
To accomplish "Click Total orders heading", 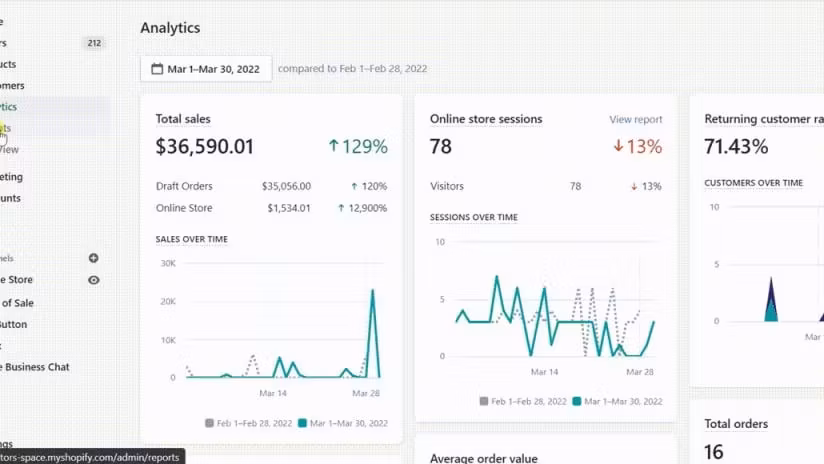I will 736,424.
